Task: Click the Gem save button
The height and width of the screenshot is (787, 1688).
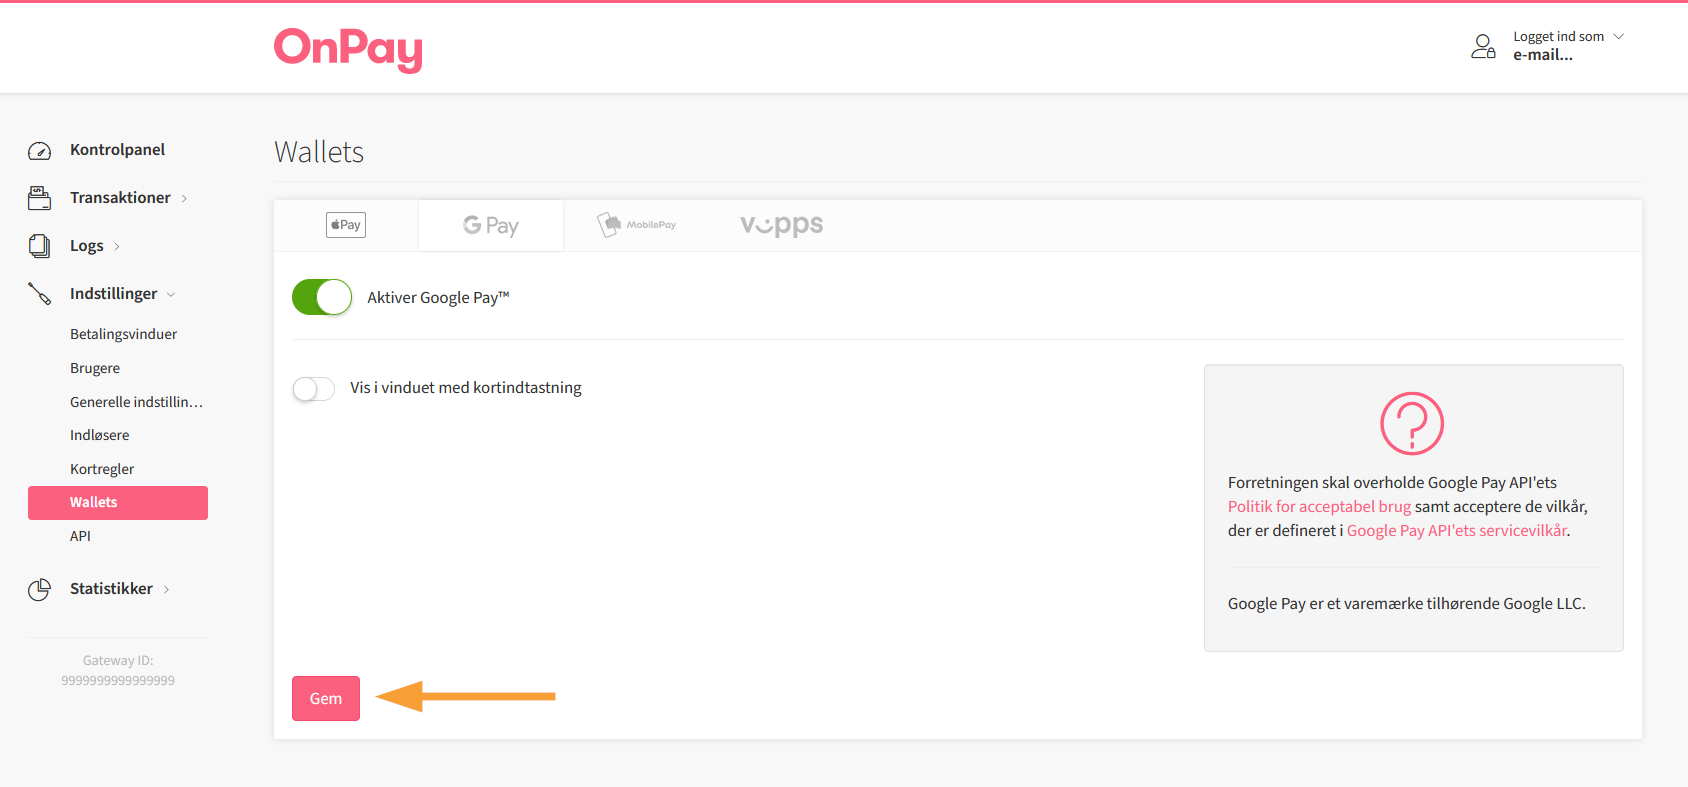Action: pyautogui.click(x=326, y=699)
